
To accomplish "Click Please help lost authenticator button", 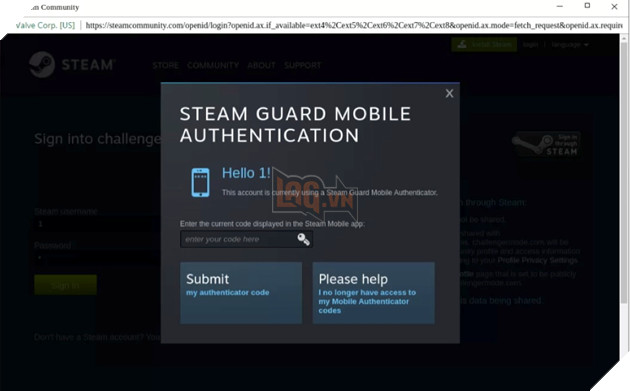I will point(374,293).
